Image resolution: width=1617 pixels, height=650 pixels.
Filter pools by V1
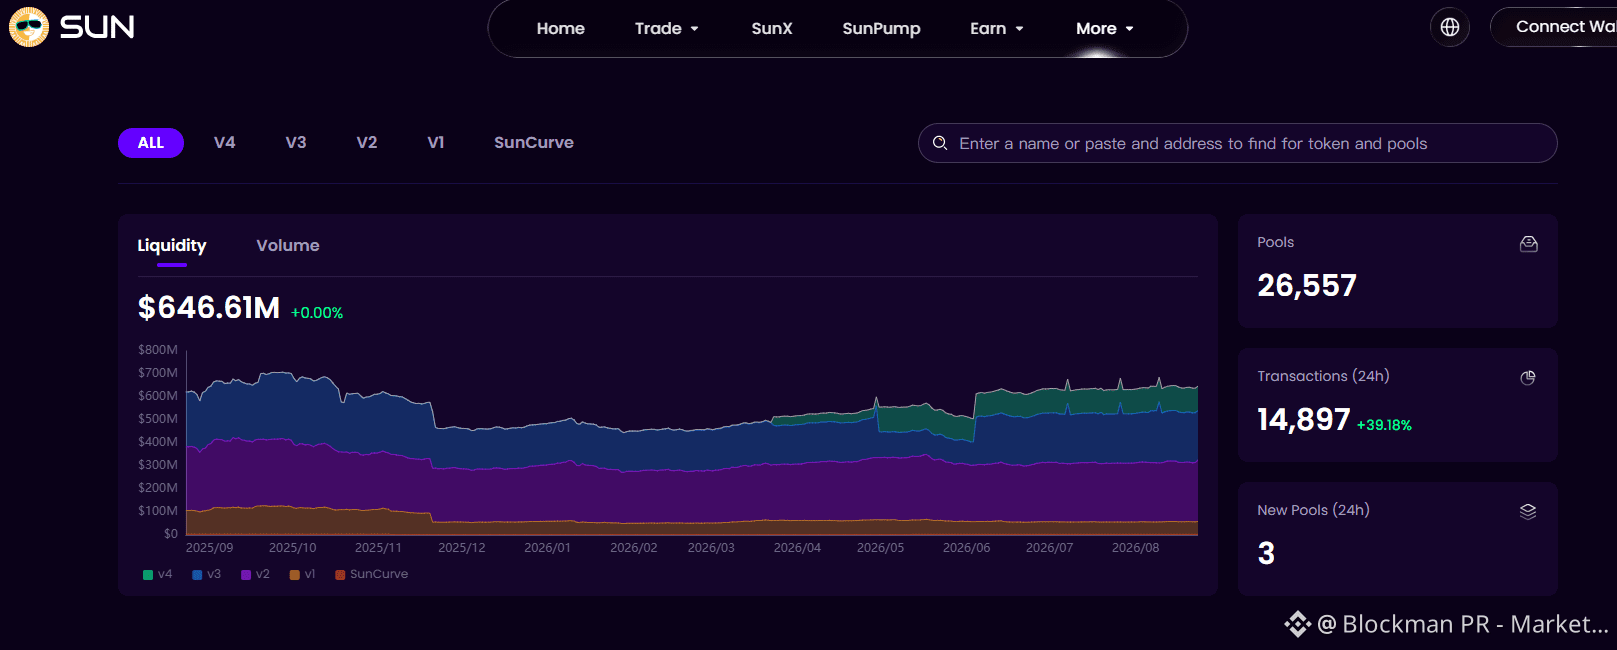click(x=436, y=143)
